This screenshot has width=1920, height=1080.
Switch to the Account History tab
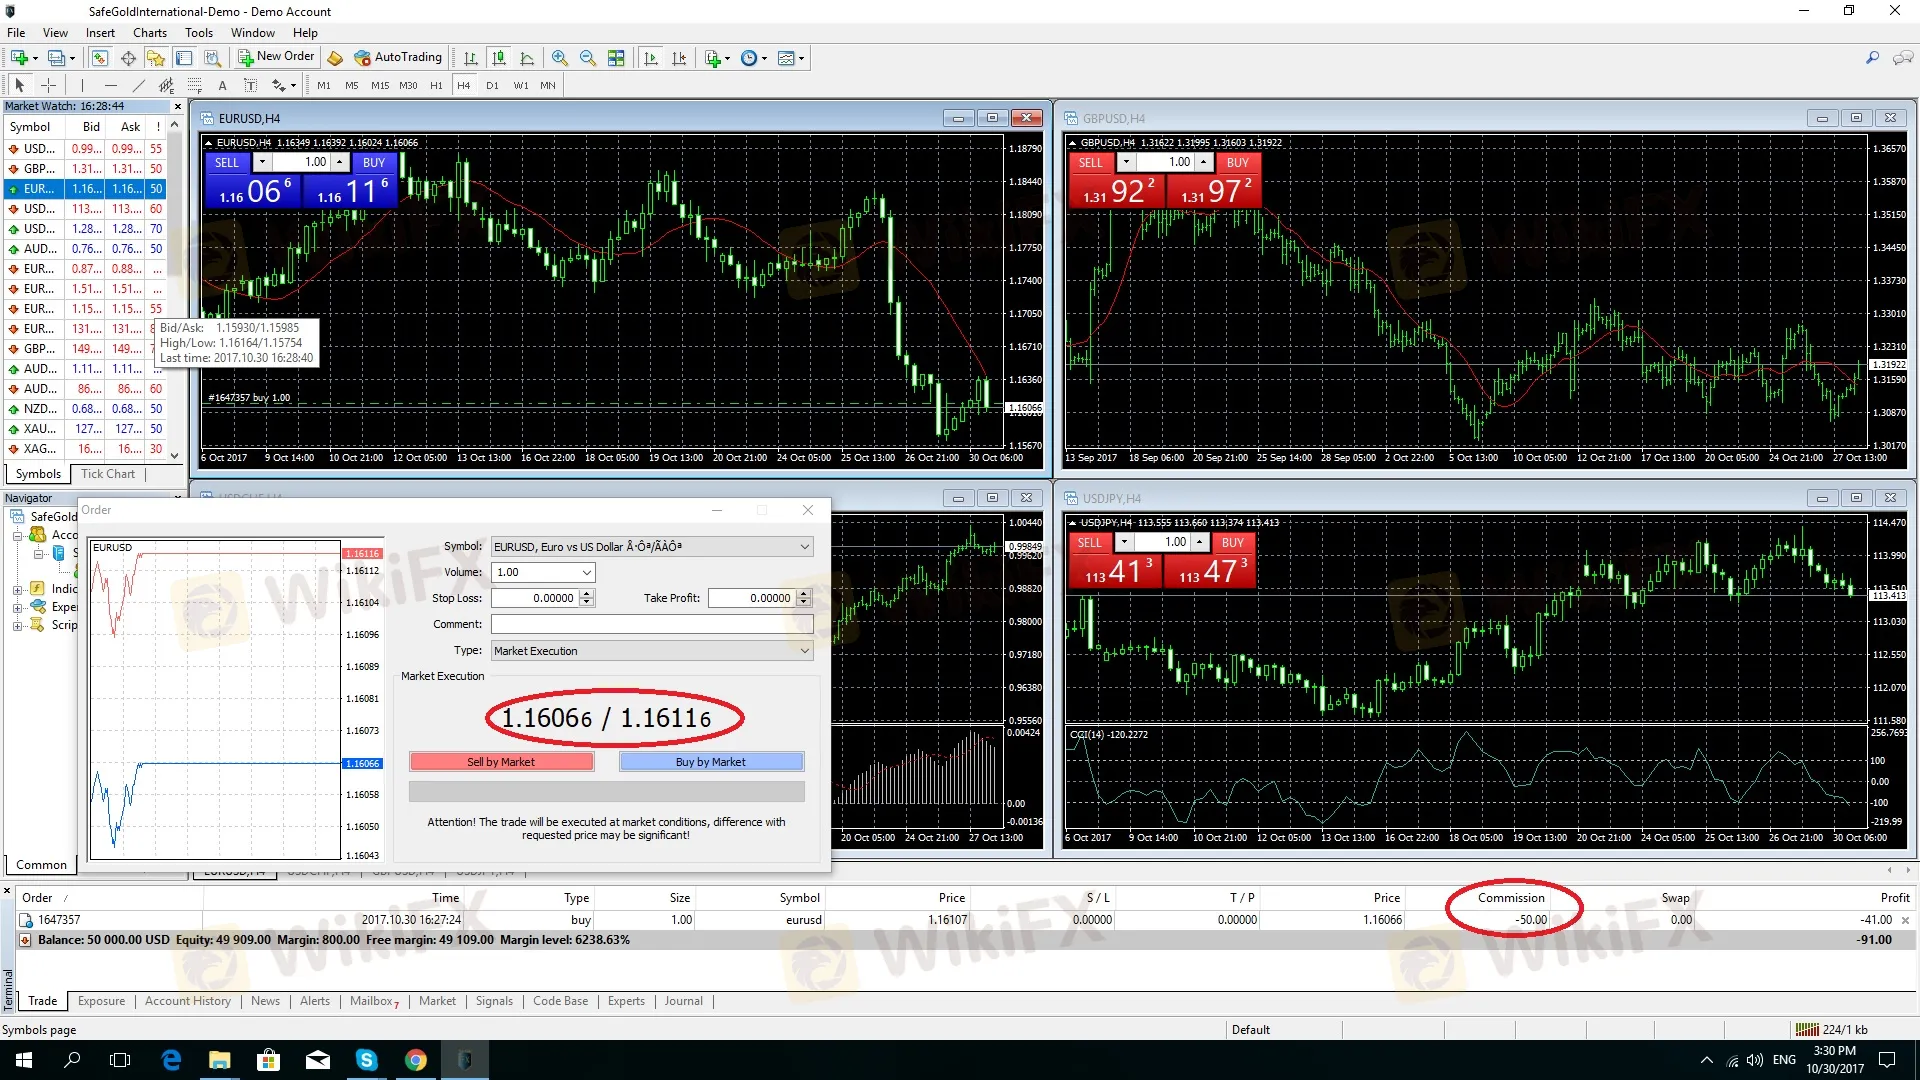click(x=187, y=1001)
